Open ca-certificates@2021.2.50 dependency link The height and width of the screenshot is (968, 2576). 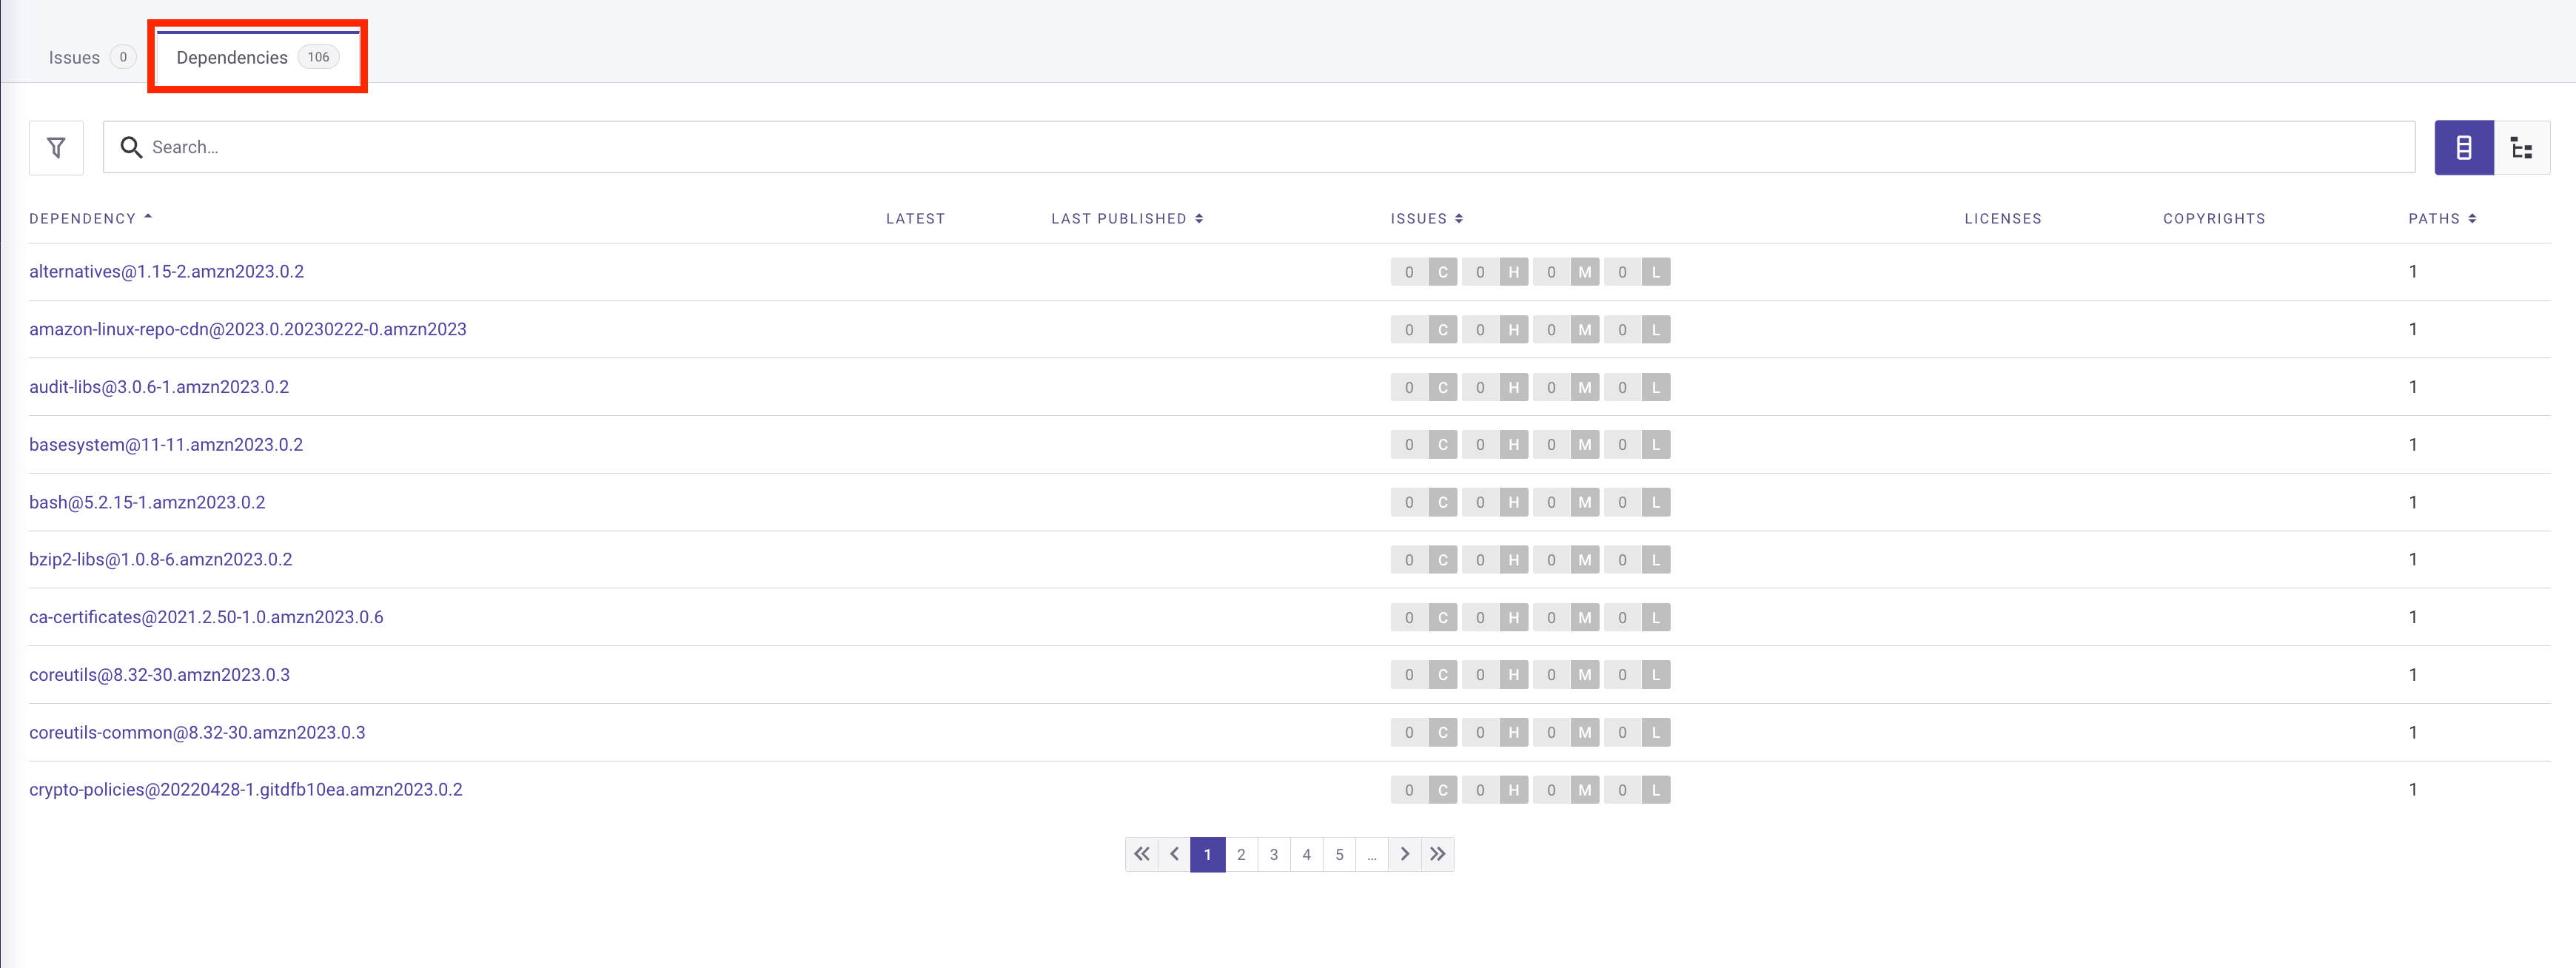coord(206,618)
